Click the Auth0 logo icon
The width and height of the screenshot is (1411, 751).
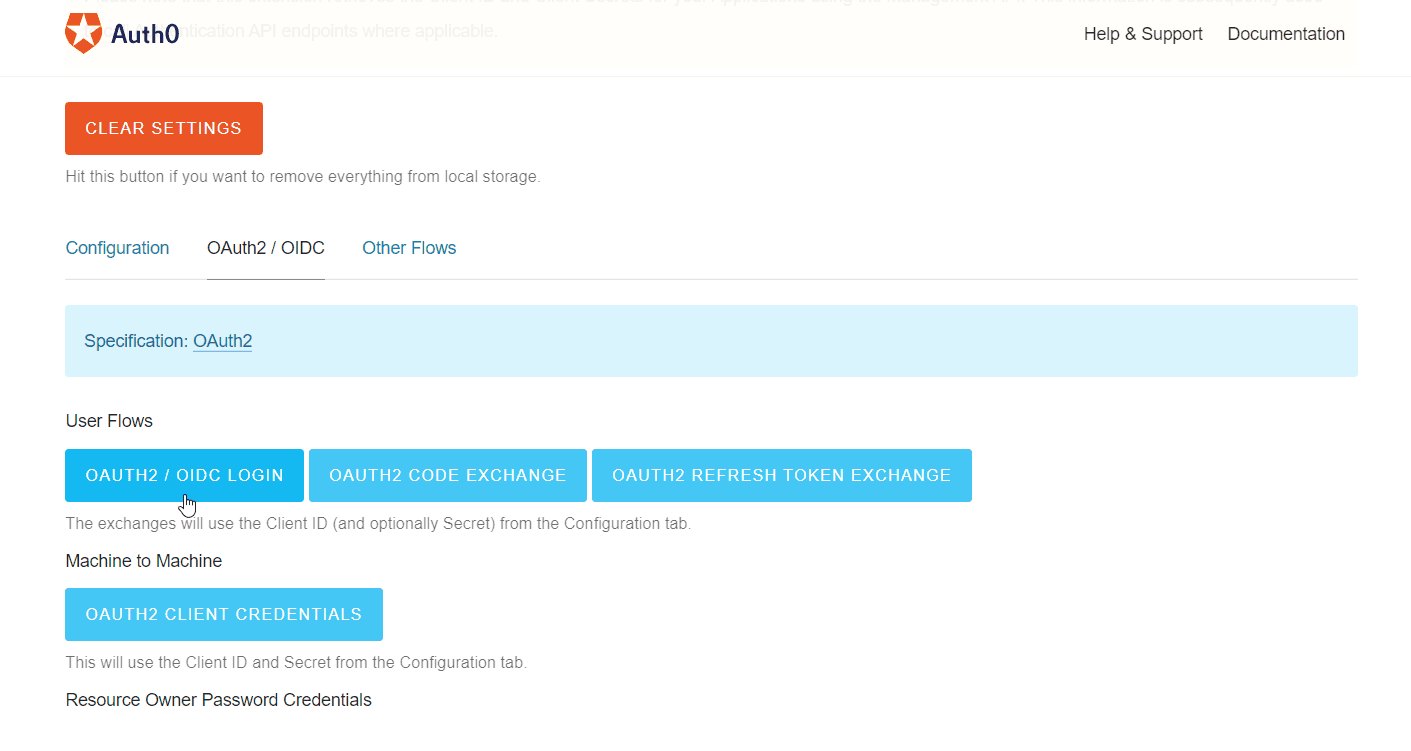pos(84,34)
